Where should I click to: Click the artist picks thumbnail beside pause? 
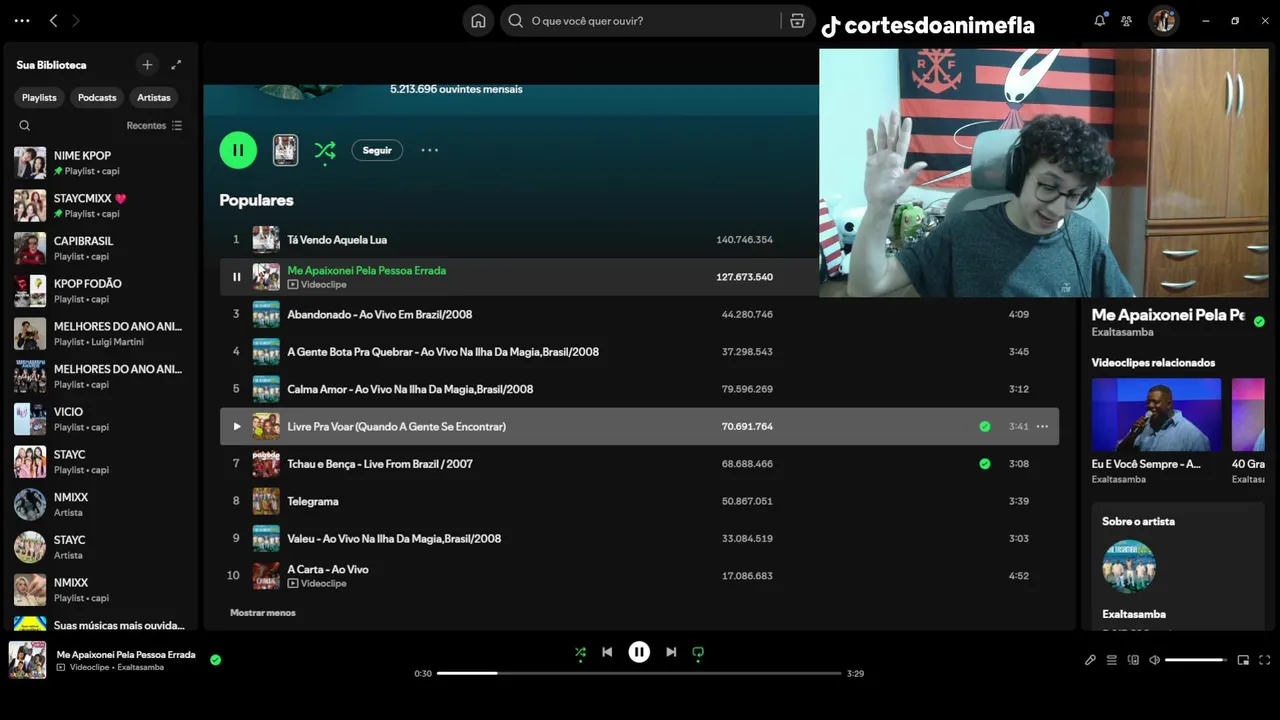click(x=285, y=150)
